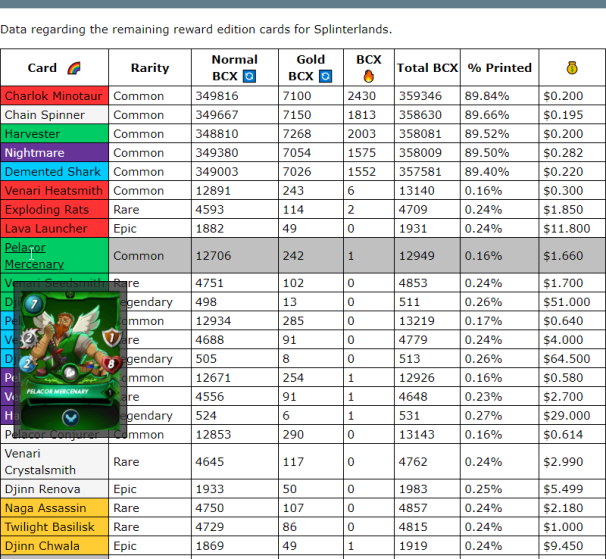Click the money bag icon column header
The image size is (606, 559).
click(x=572, y=68)
